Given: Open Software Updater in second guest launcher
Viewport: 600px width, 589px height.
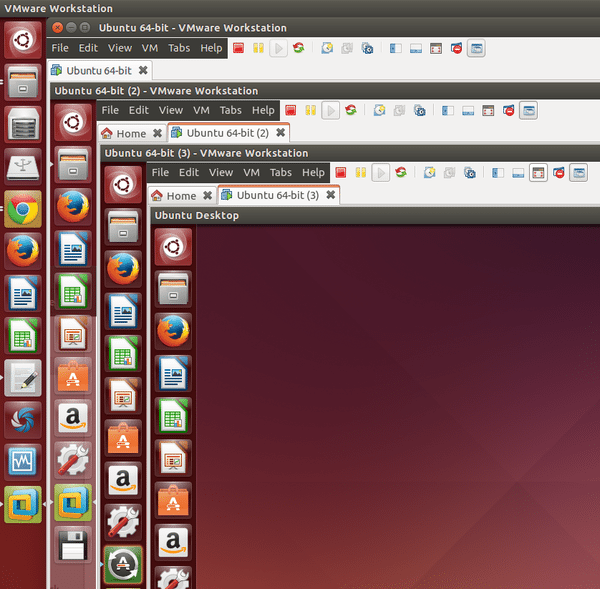Looking at the screenshot, I should (123, 564).
